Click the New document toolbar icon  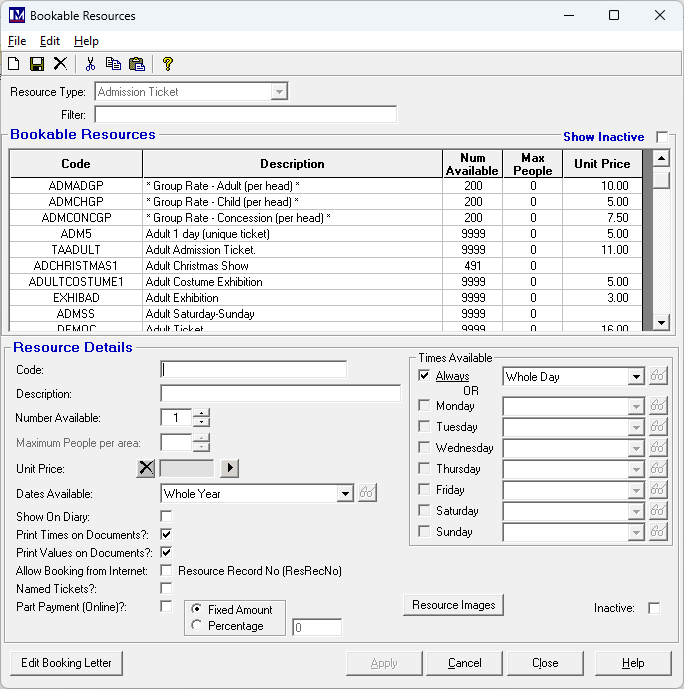pyautogui.click(x=14, y=64)
